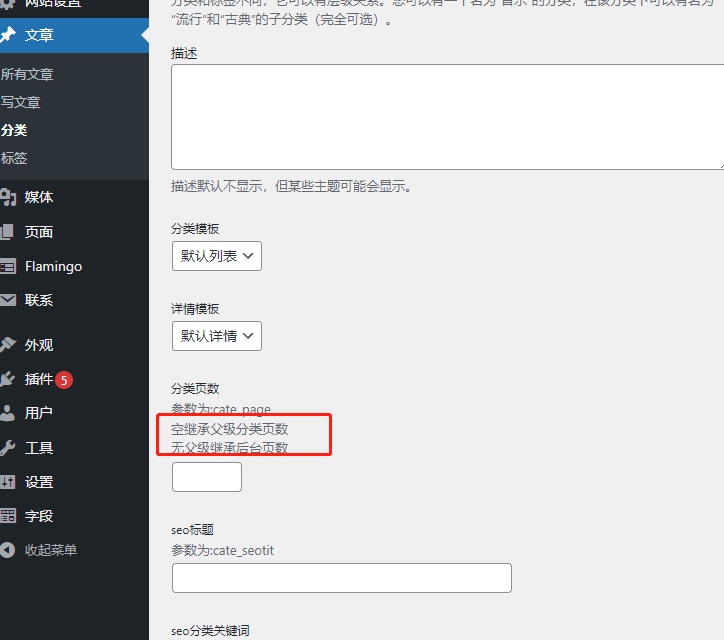The height and width of the screenshot is (640, 724).
Task: Click the 设置 sliders icon
Action: [8, 482]
